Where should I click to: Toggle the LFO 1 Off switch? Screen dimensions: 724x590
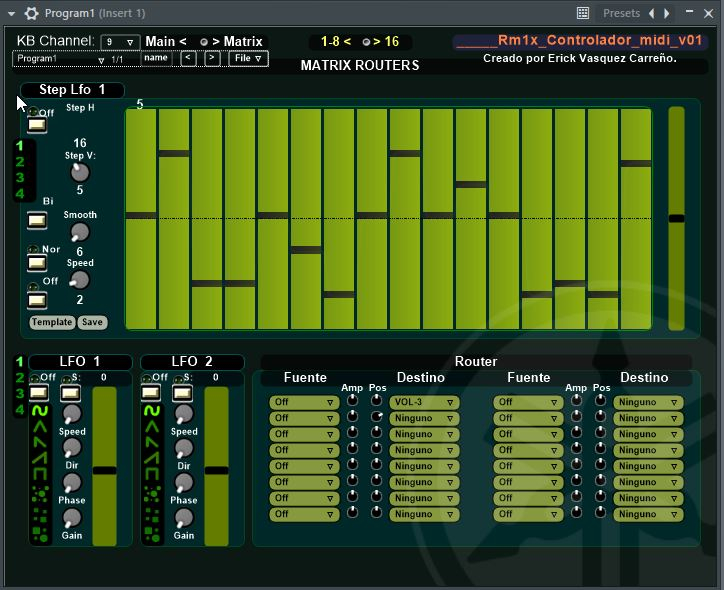pos(38,393)
